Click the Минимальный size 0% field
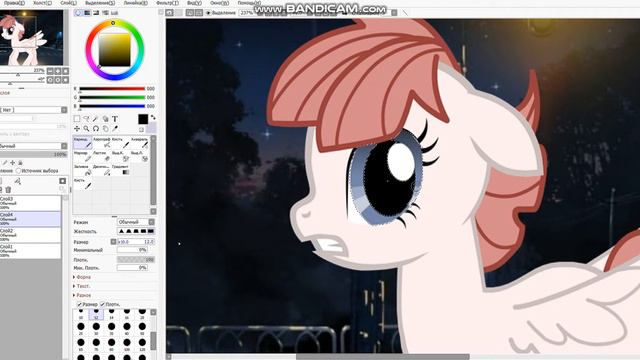 (x=132, y=250)
